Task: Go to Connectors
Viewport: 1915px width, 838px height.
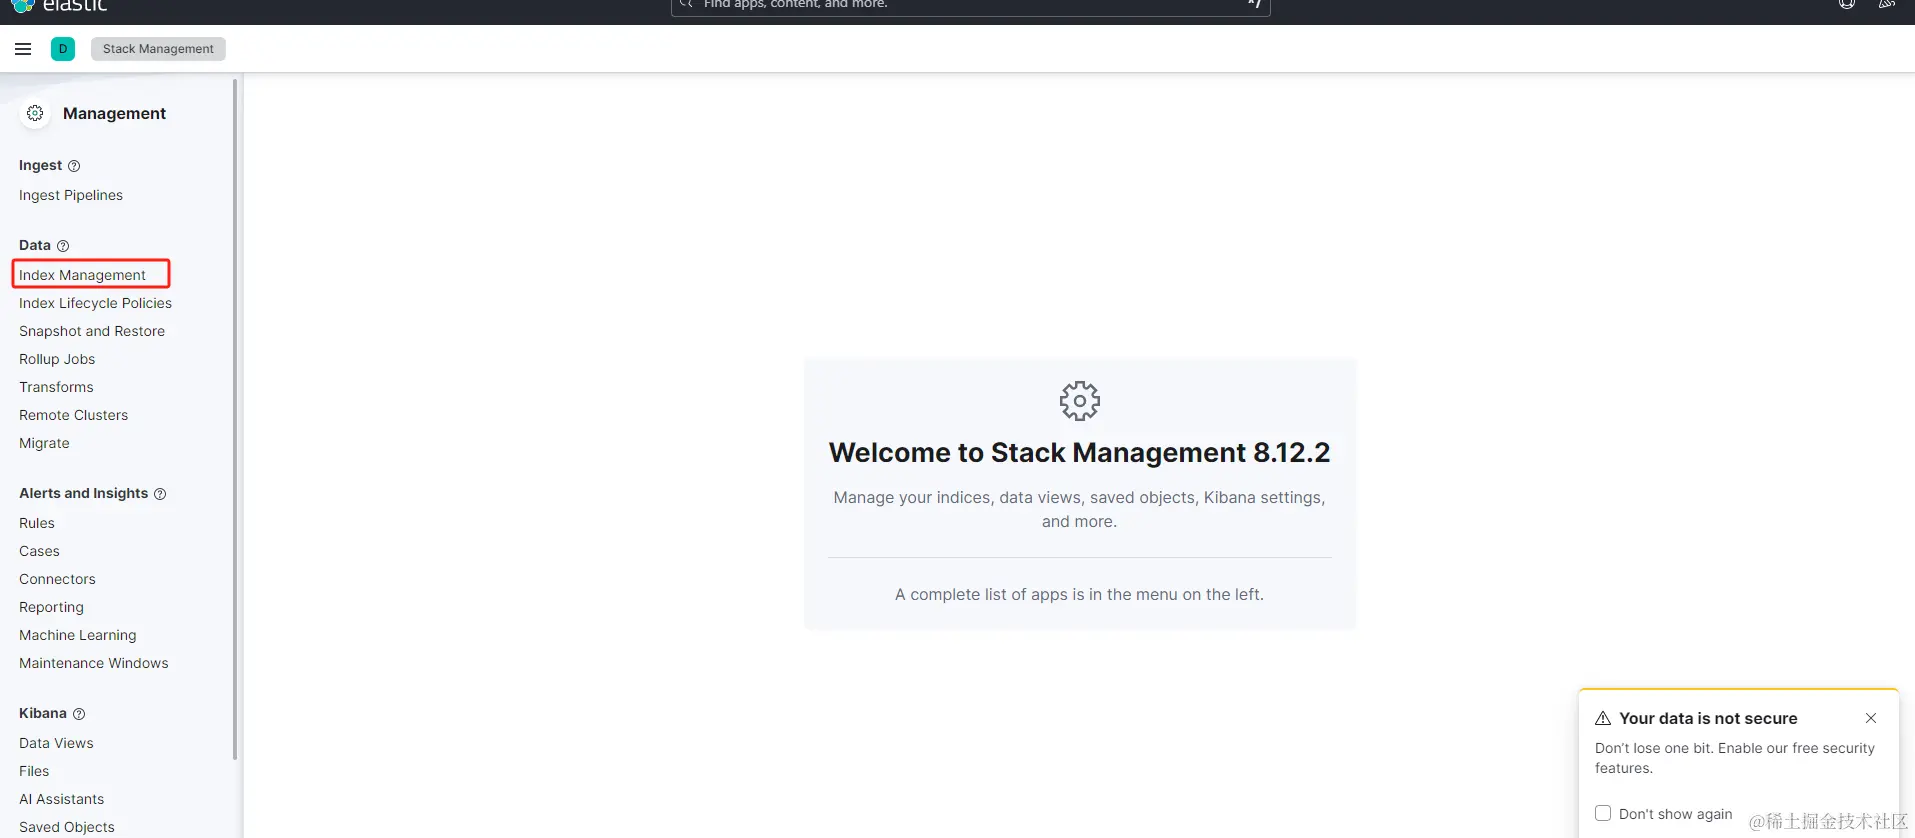Action: [57, 579]
